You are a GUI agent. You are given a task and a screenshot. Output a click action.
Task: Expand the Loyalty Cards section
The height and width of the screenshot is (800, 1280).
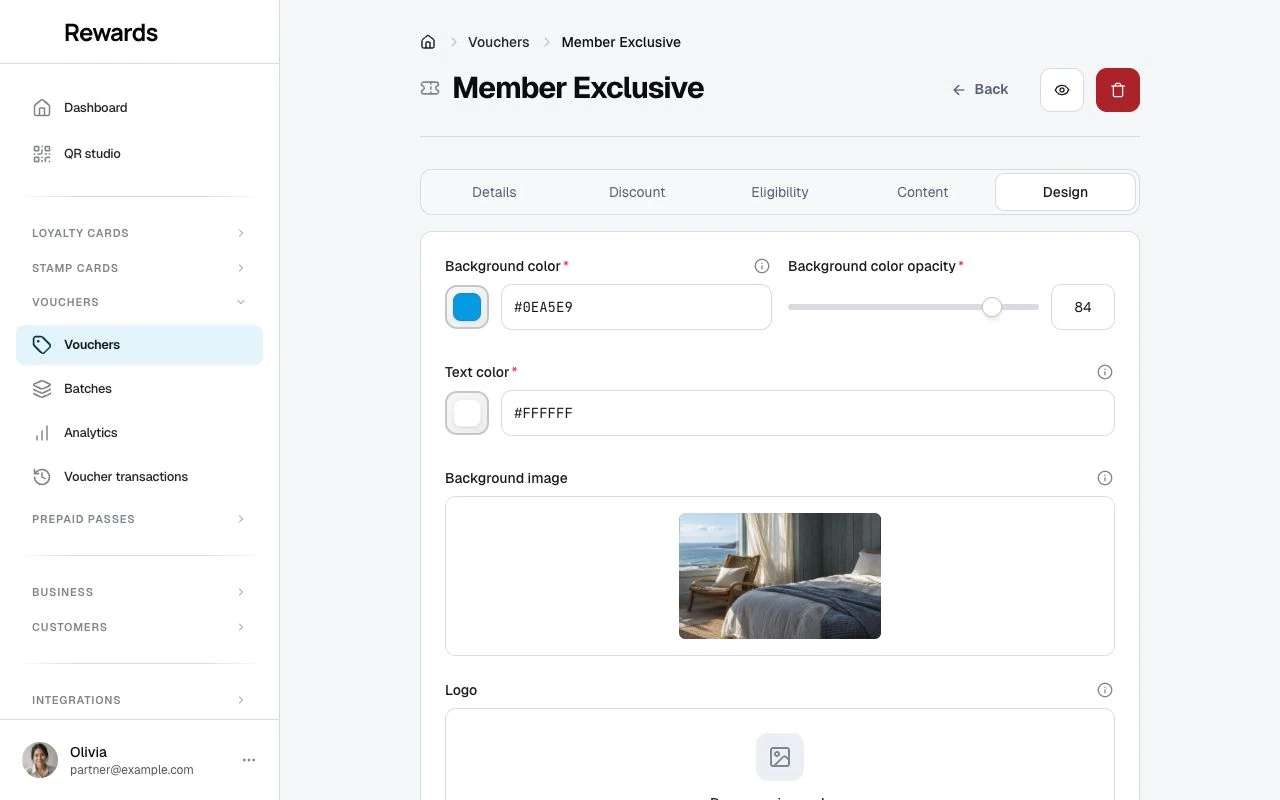point(140,233)
